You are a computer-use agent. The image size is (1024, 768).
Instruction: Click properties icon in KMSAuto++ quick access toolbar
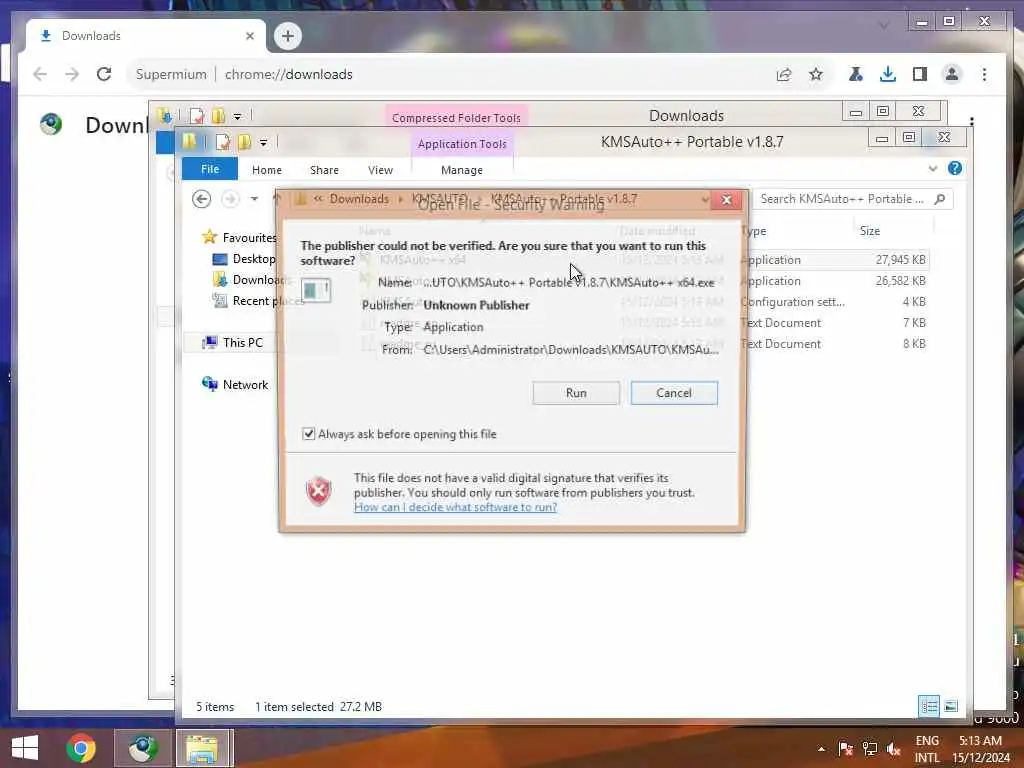(223, 142)
